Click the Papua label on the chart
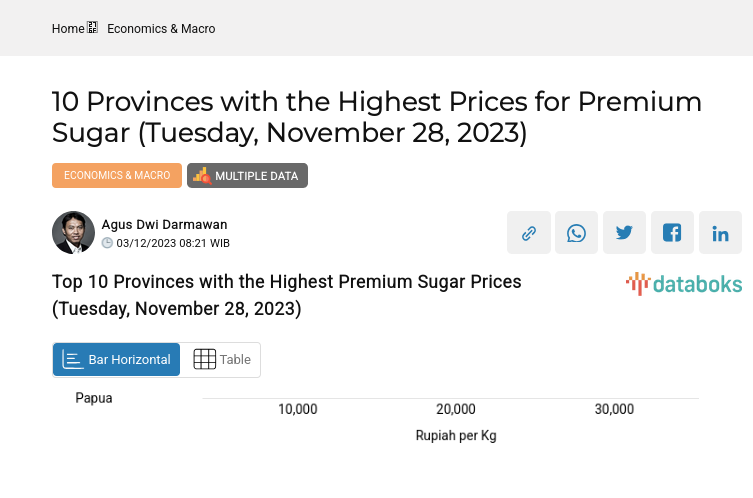 click(94, 398)
